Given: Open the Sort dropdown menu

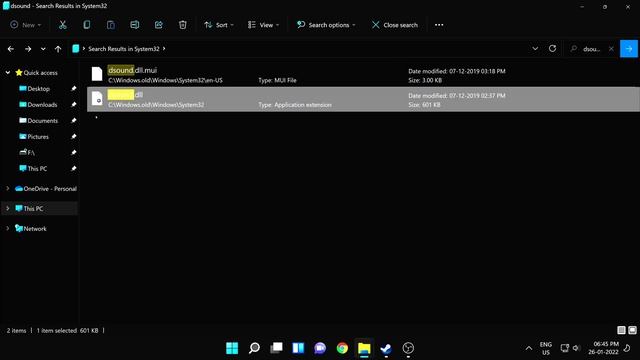Looking at the screenshot, I should point(219,25).
